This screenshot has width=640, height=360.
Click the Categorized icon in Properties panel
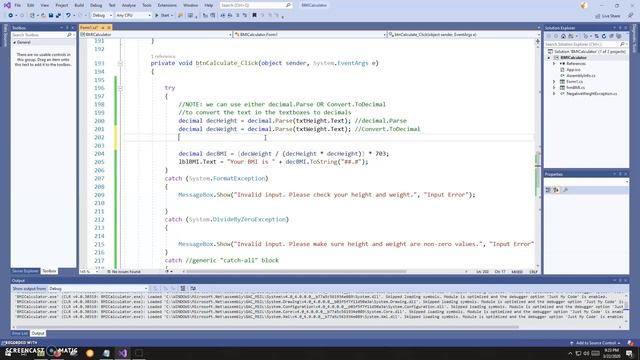[x=548, y=190]
